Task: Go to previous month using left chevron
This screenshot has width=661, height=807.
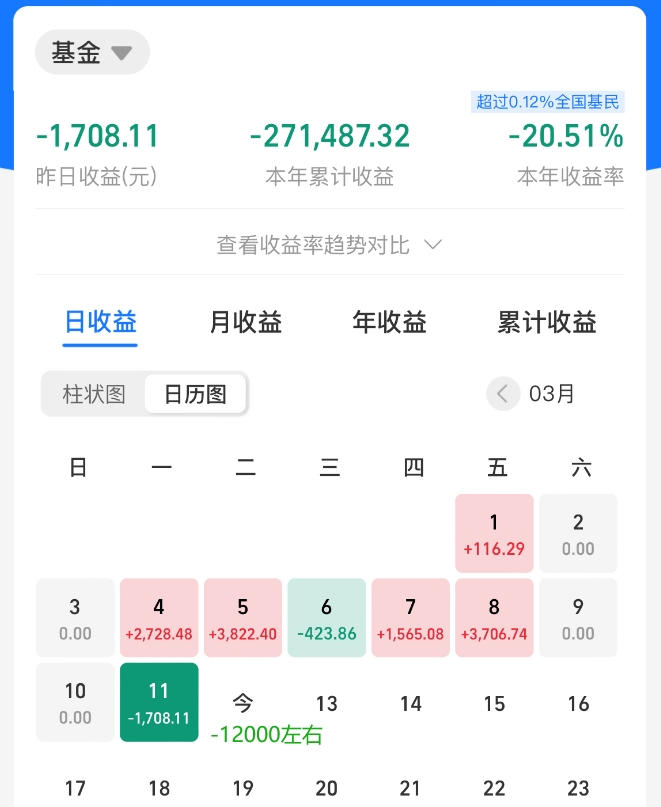Action: (x=503, y=394)
